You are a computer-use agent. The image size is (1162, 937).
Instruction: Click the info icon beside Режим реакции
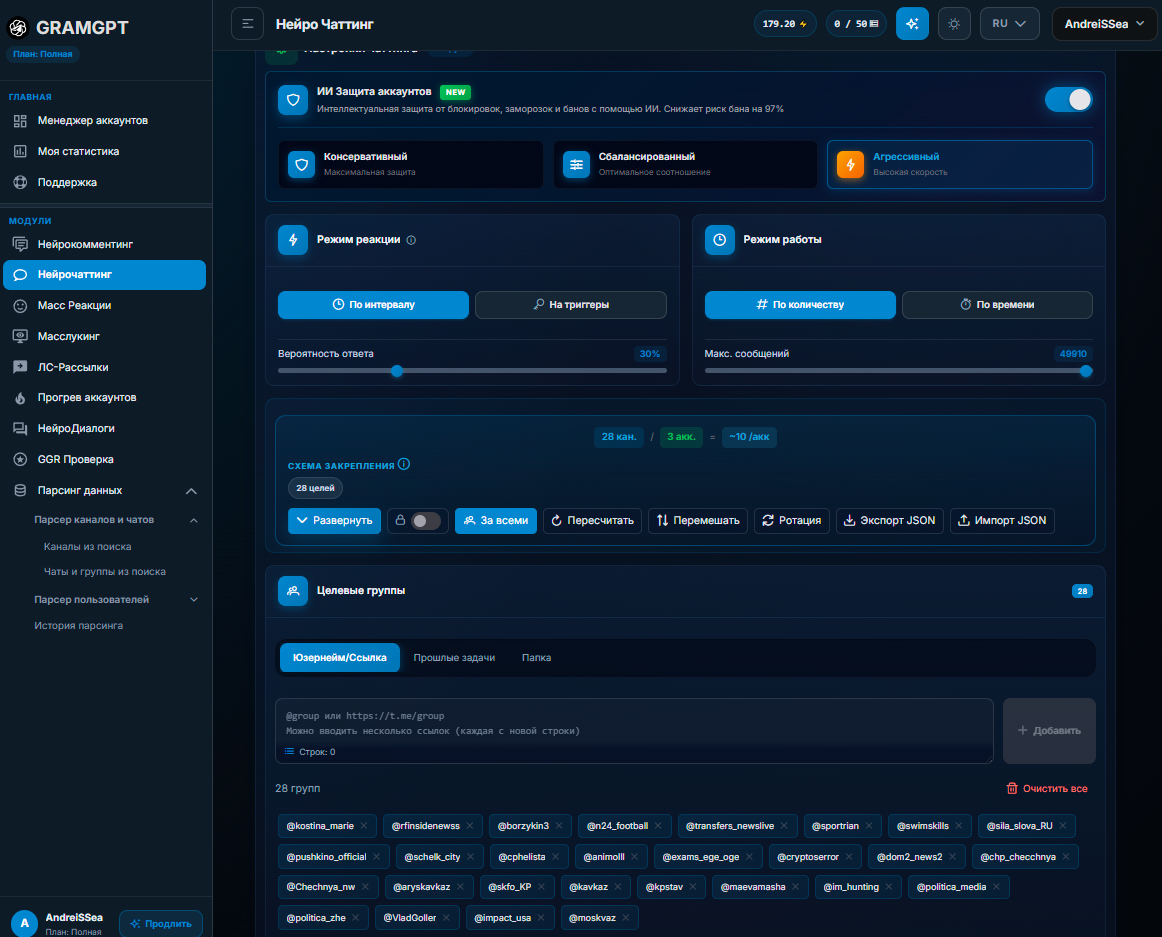(x=411, y=240)
